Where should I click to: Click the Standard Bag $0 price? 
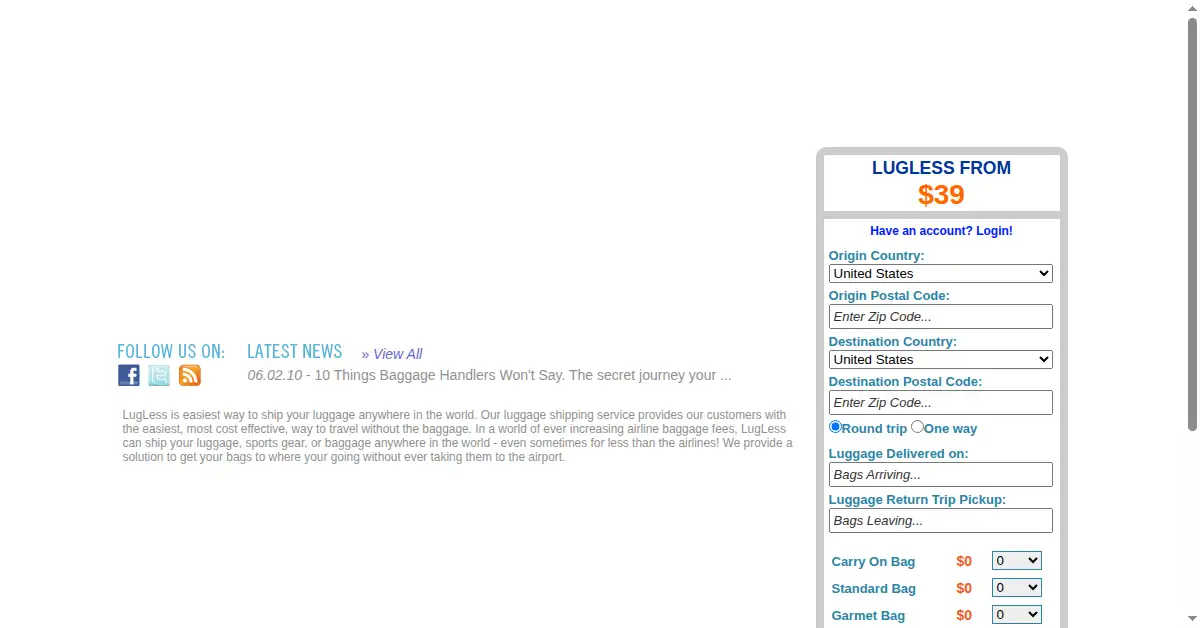[964, 589]
